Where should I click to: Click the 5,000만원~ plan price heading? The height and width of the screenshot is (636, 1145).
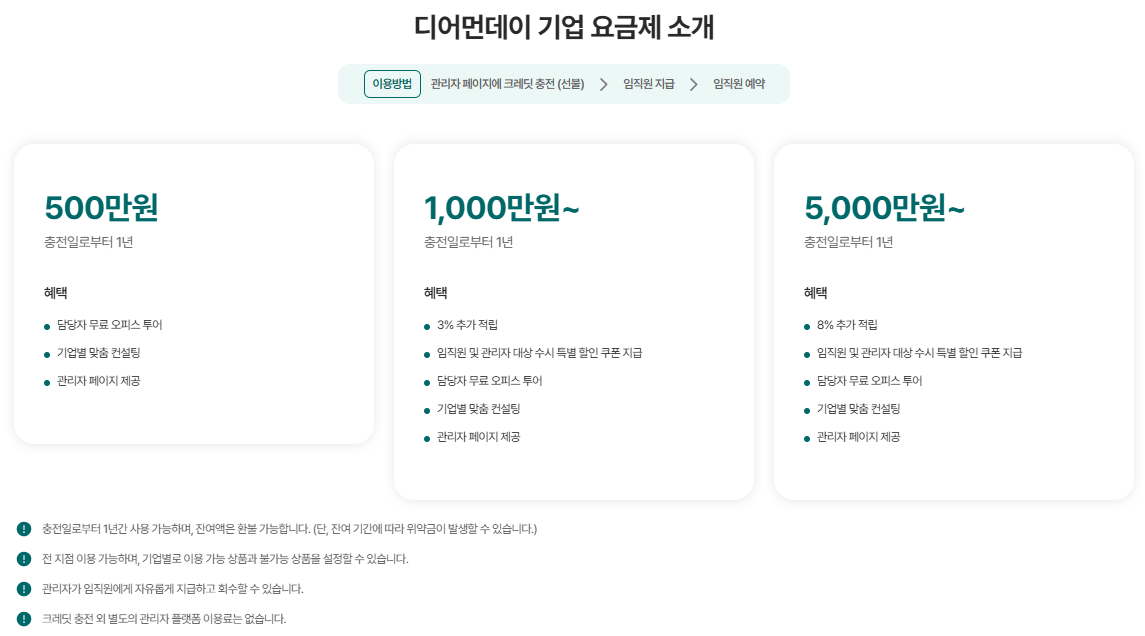click(x=884, y=208)
